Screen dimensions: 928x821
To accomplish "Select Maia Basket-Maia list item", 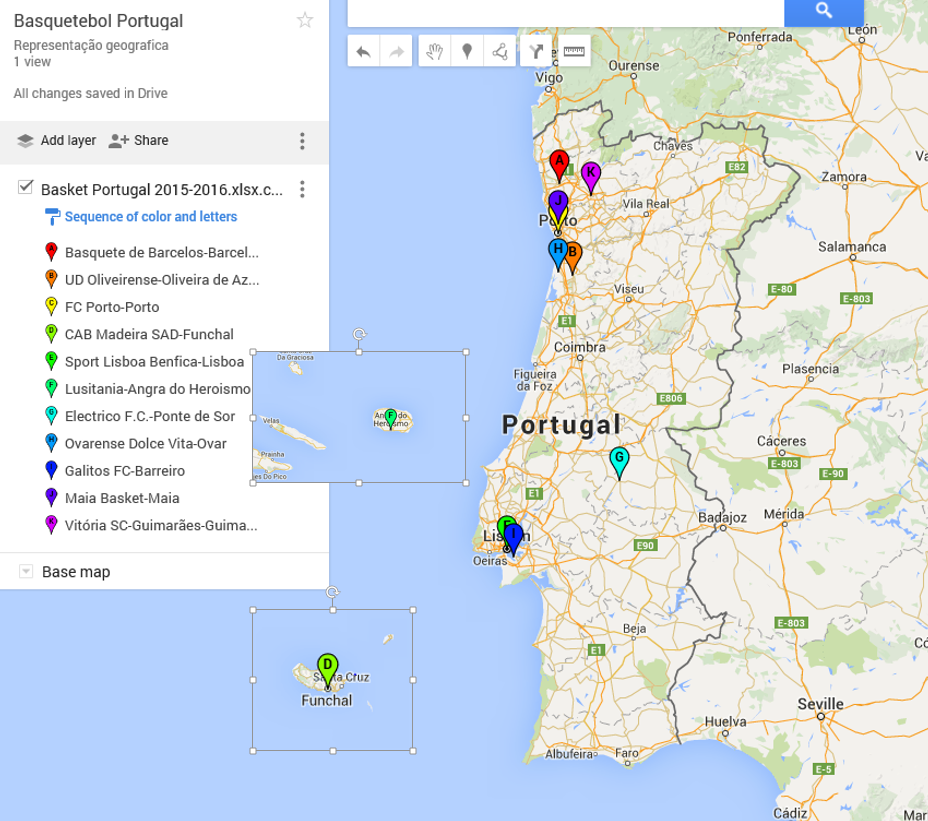I will click(122, 497).
